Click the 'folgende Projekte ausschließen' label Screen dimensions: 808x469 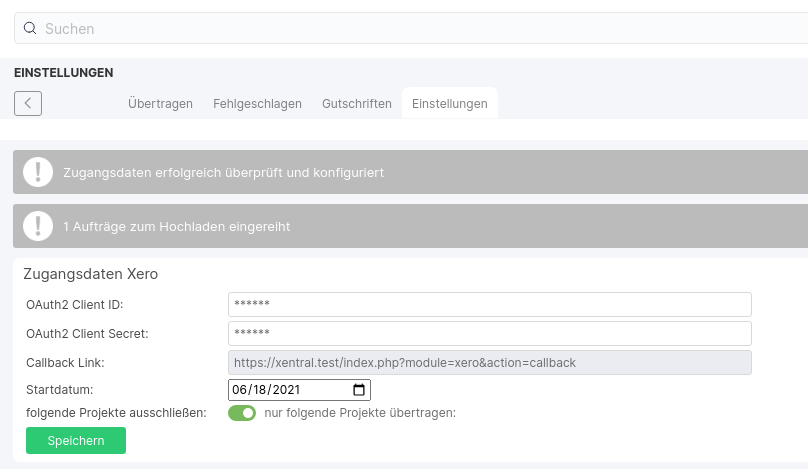116,413
